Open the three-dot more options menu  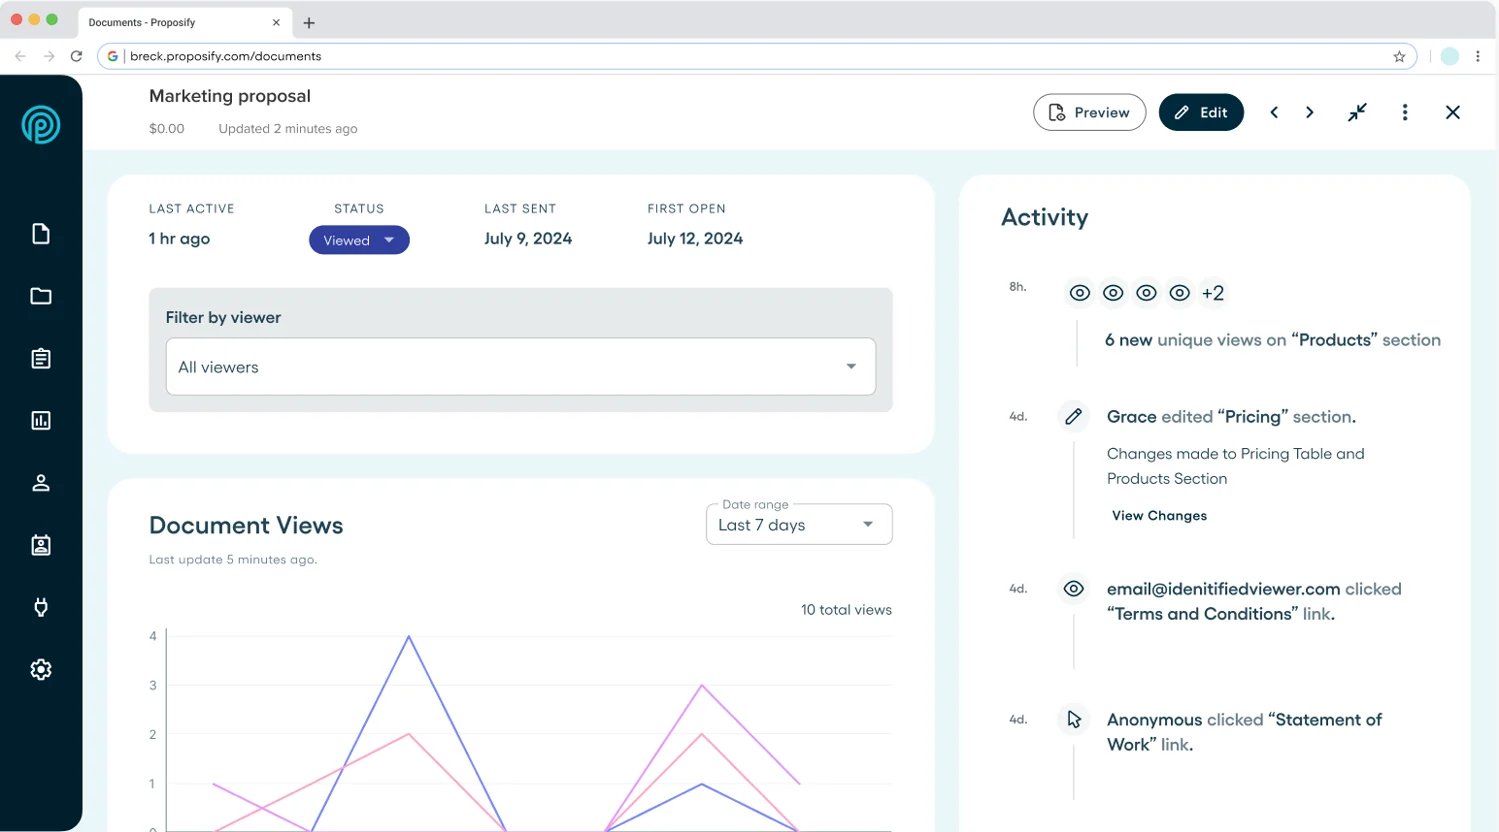[x=1405, y=113]
